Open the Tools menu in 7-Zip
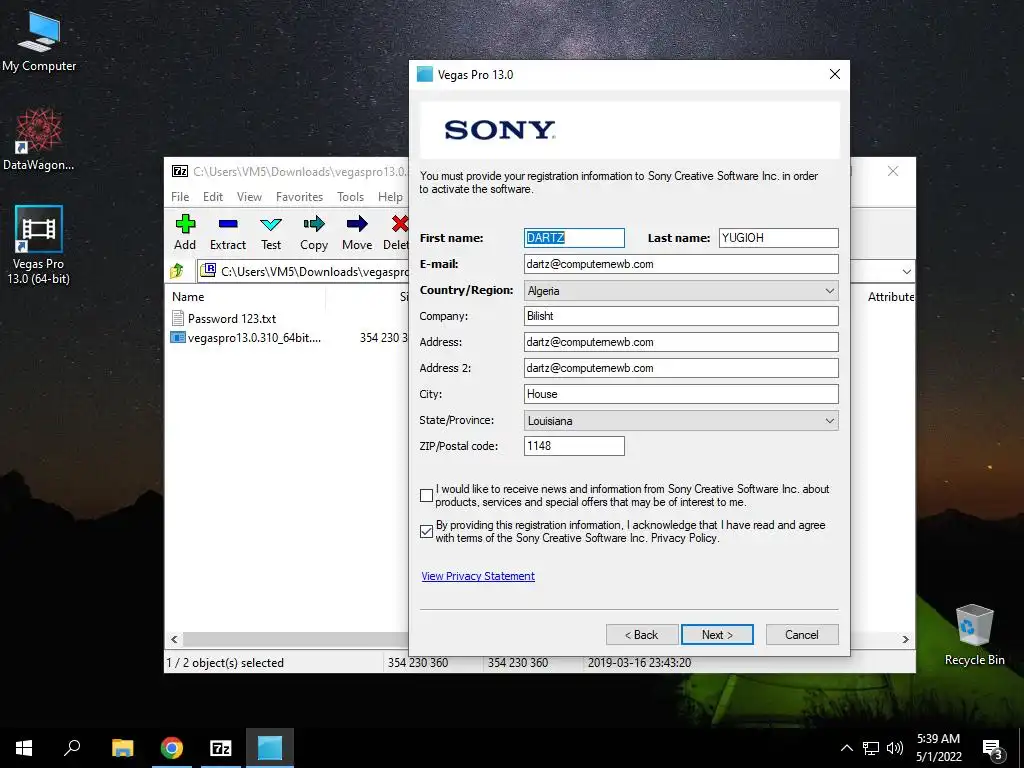Screen dimensions: 1024x768 tap(350, 197)
